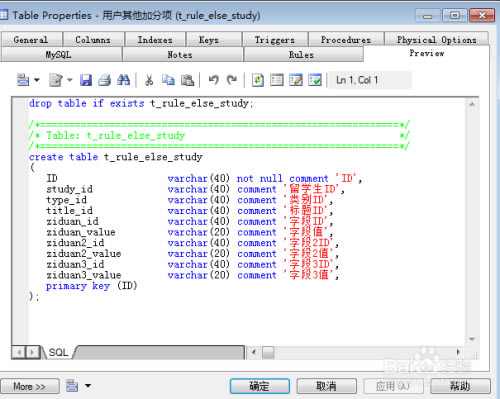
Task: Click the horizontal scrollbar thumb
Action: coord(268,352)
